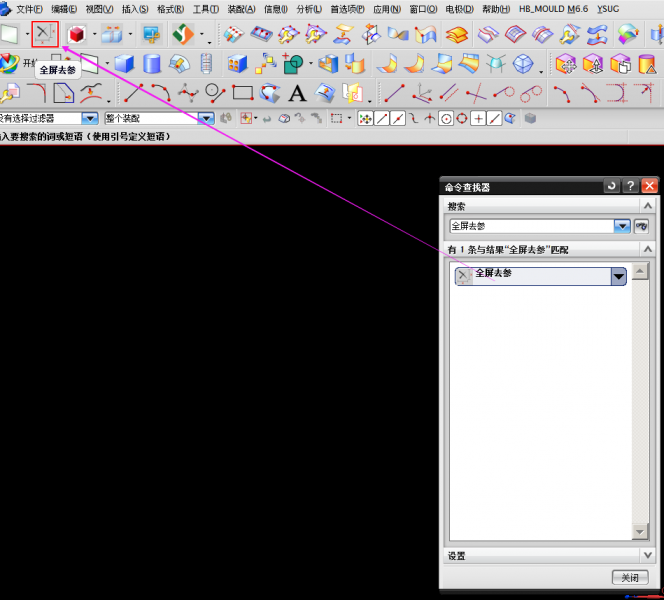Toggle Existing Point snap

[x=478, y=119]
